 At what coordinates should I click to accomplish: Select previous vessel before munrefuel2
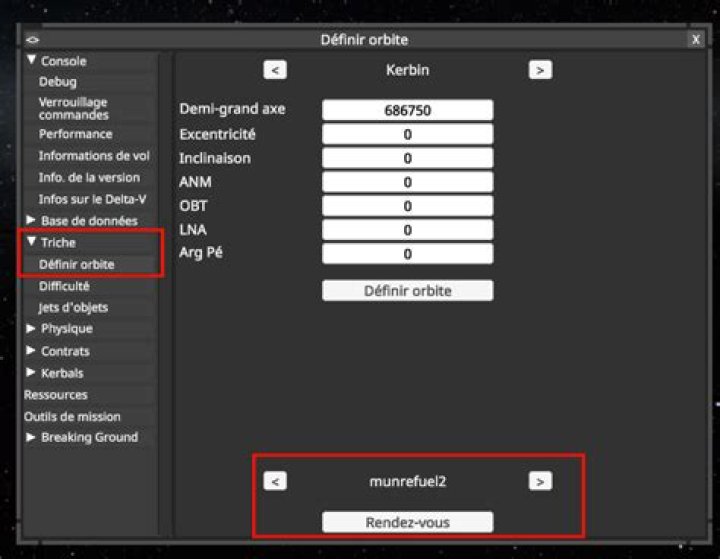click(275, 481)
